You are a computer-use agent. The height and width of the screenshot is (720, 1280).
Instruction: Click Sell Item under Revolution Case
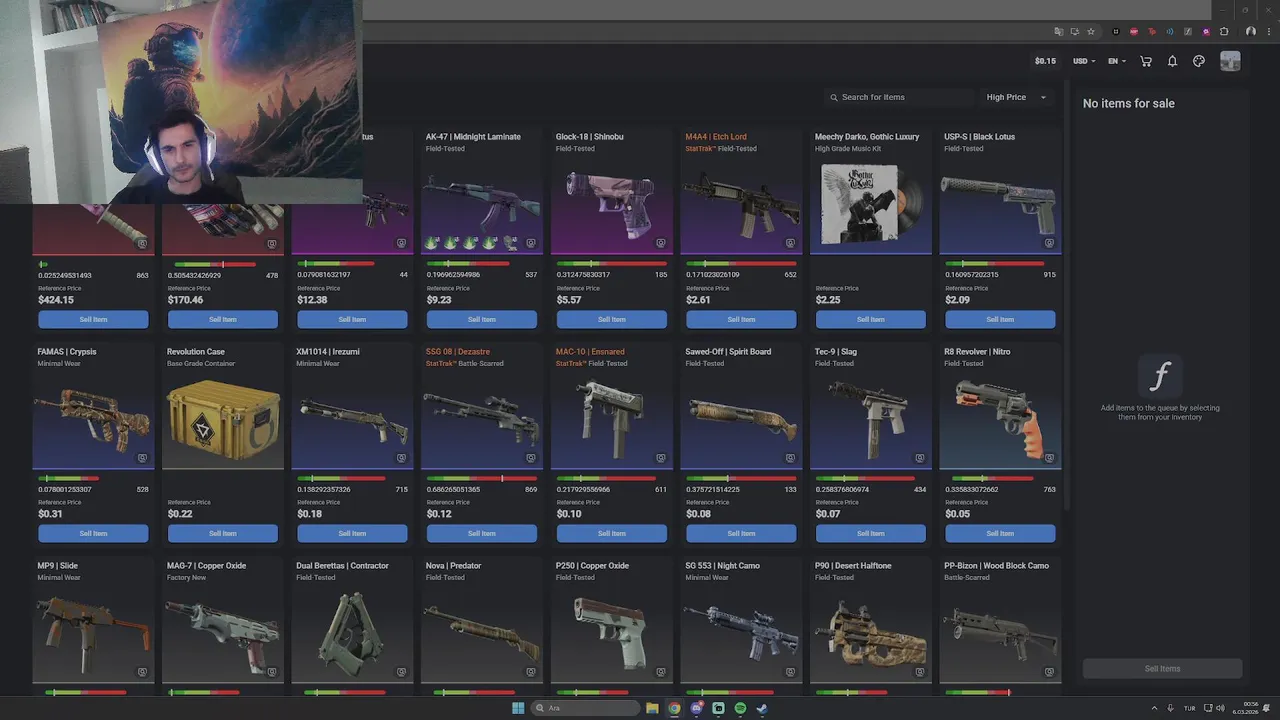click(x=223, y=533)
